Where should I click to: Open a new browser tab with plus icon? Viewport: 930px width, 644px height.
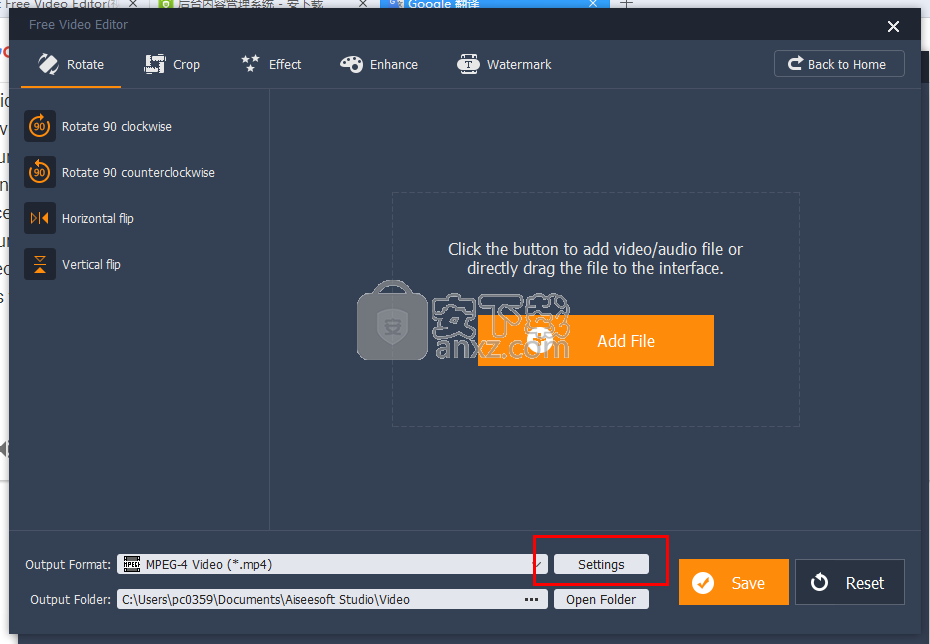[626, 4]
